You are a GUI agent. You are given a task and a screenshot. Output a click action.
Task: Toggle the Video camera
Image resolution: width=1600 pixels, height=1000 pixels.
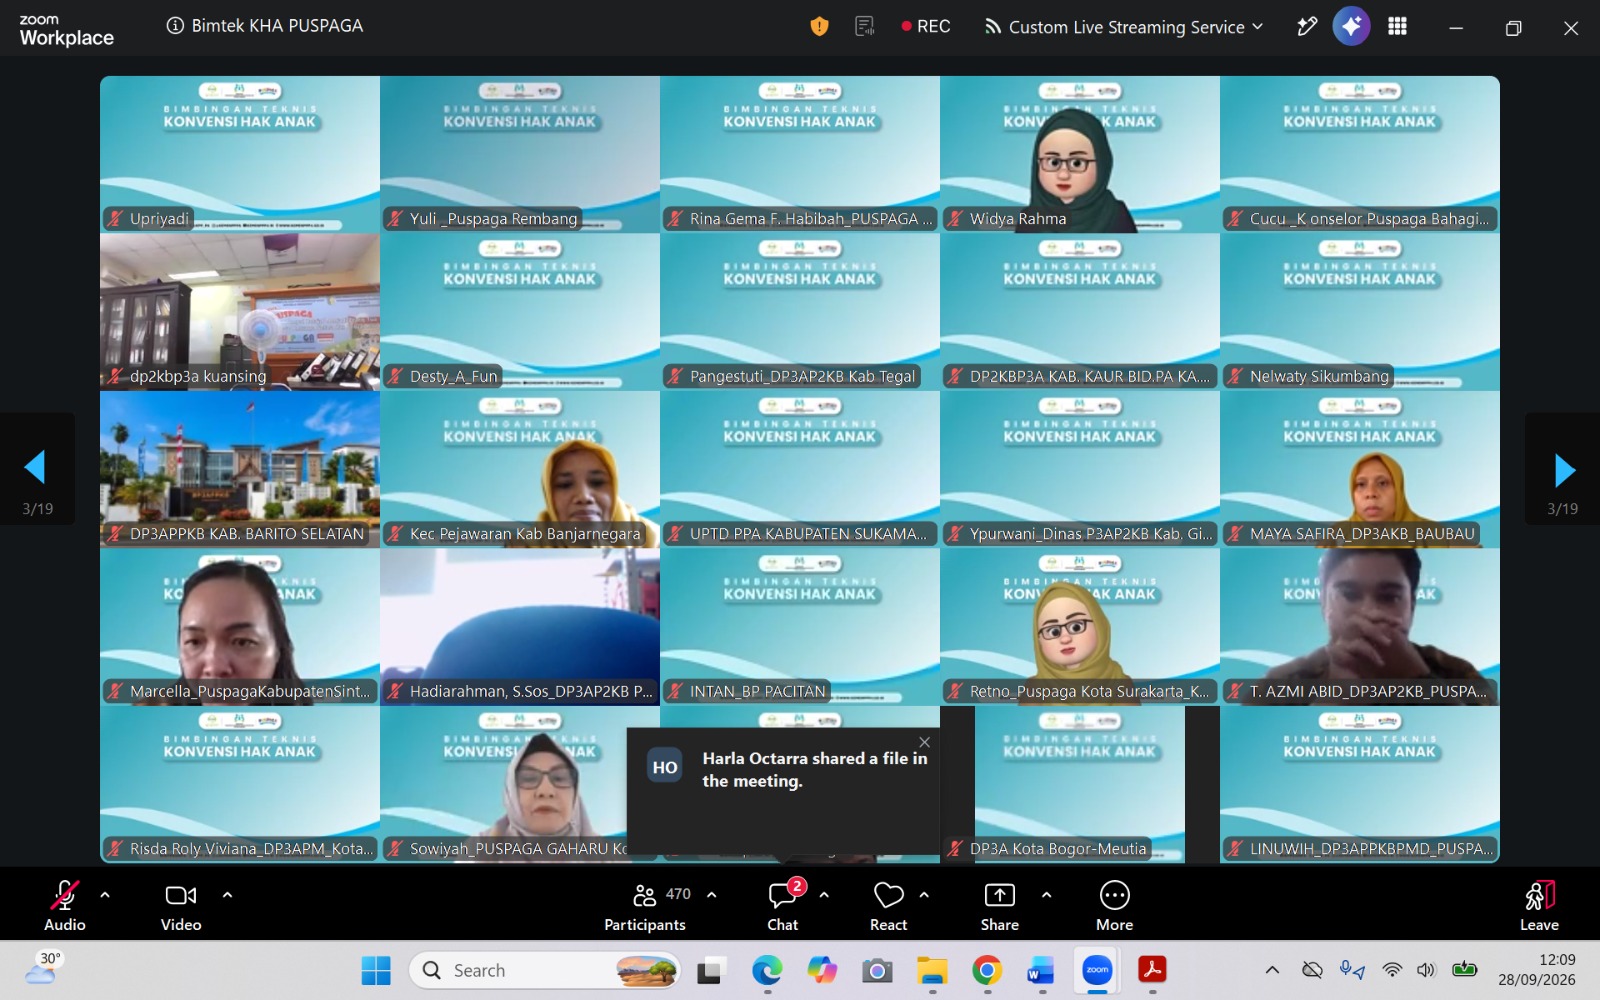pos(181,906)
